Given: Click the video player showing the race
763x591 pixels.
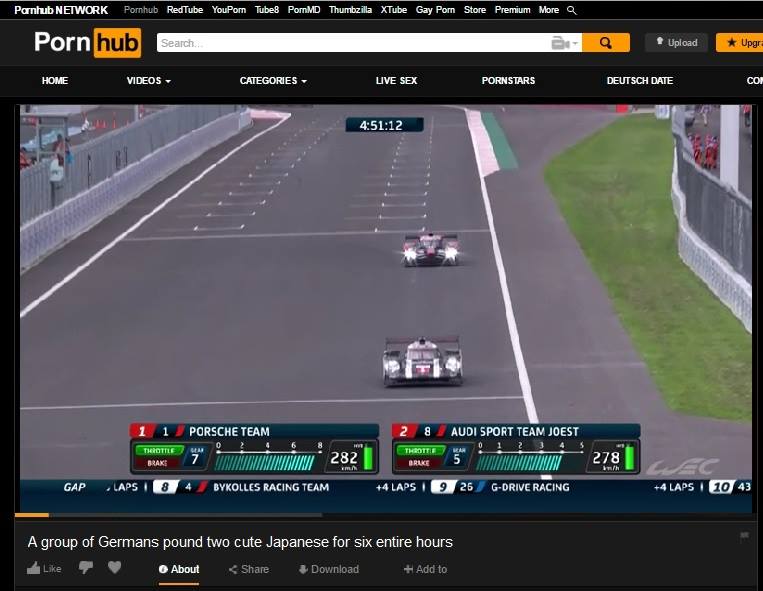Looking at the screenshot, I should pyautogui.click(x=386, y=308).
